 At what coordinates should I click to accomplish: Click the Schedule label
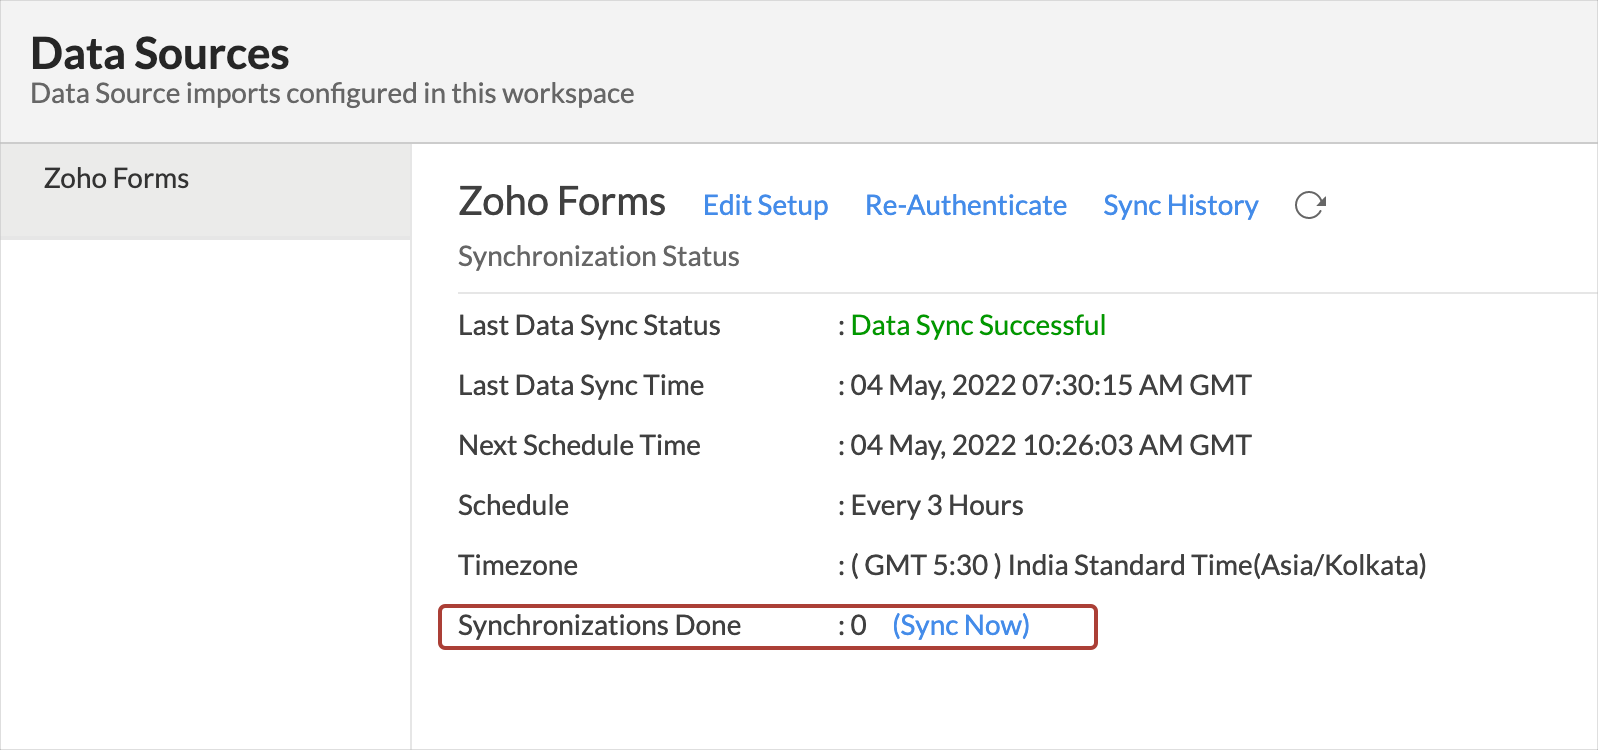513,505
